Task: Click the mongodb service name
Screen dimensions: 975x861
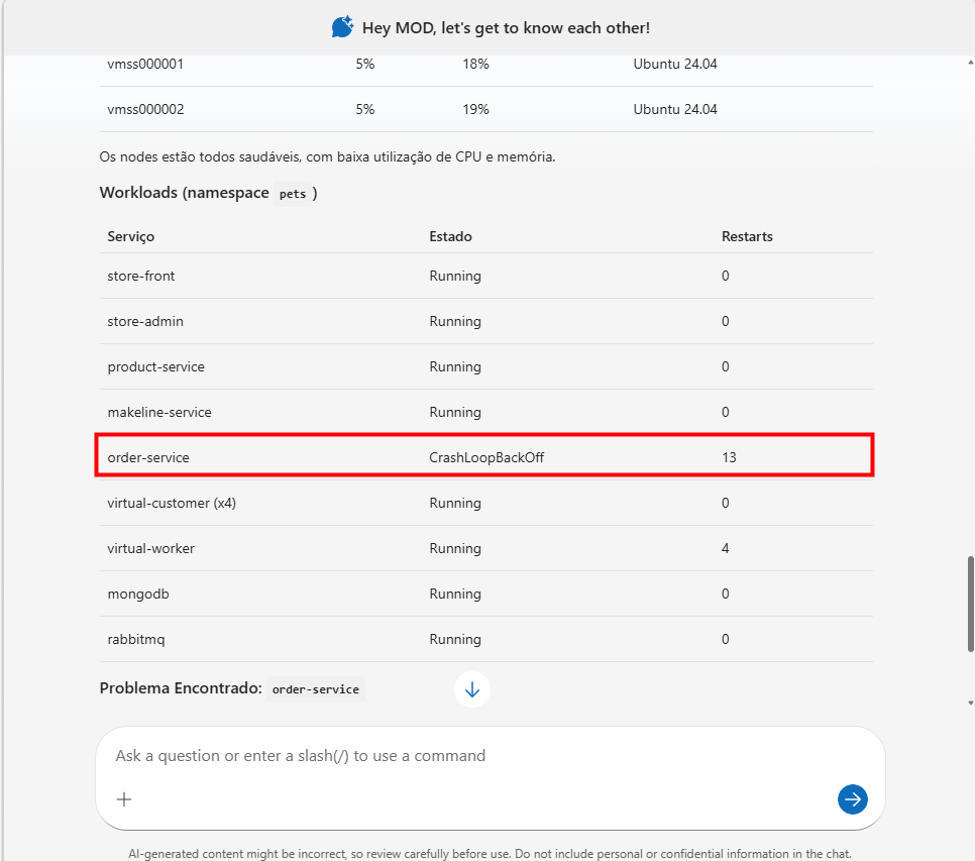Action: (138, 594)
